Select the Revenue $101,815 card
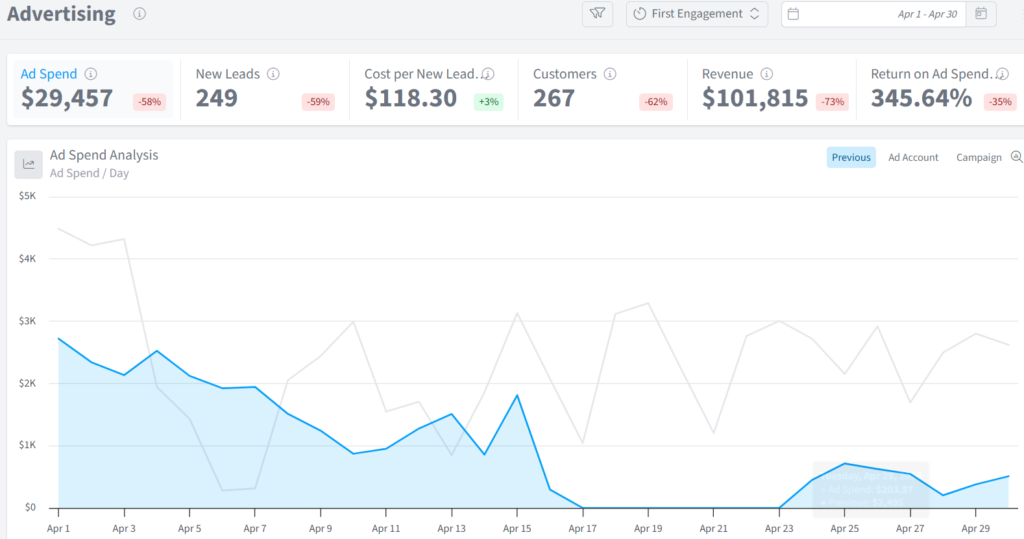The height and width of the screenshot is (539, 1024). point(771,90)
